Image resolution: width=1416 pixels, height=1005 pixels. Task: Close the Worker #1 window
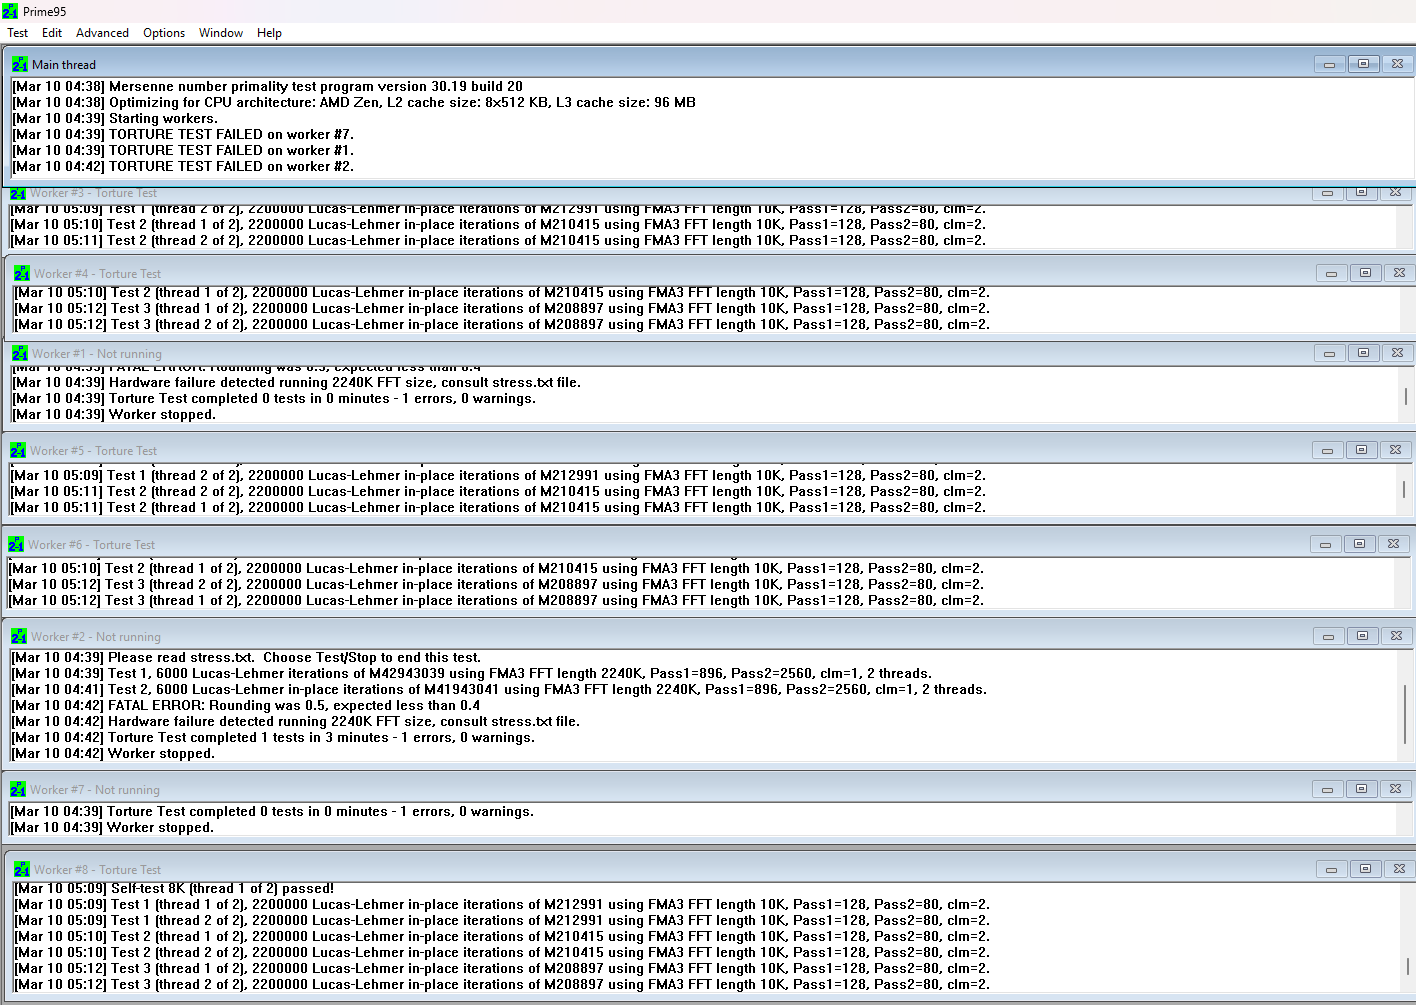[1397, 353]
